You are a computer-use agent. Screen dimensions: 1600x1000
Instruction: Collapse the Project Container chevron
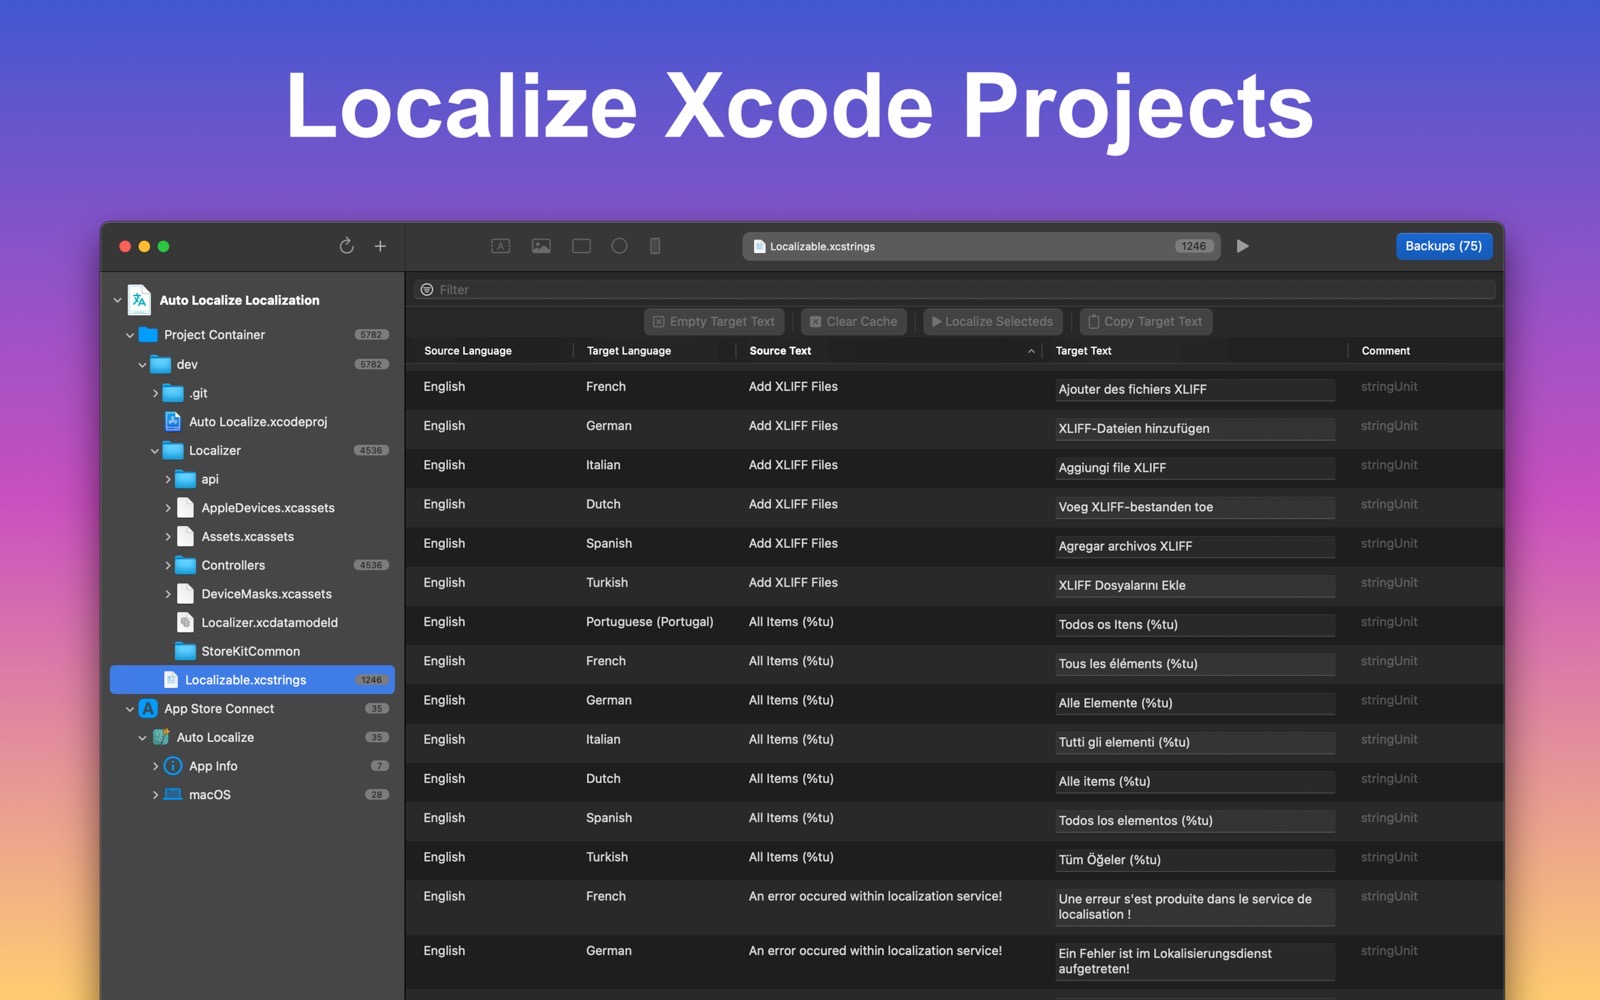coord(130,335)
